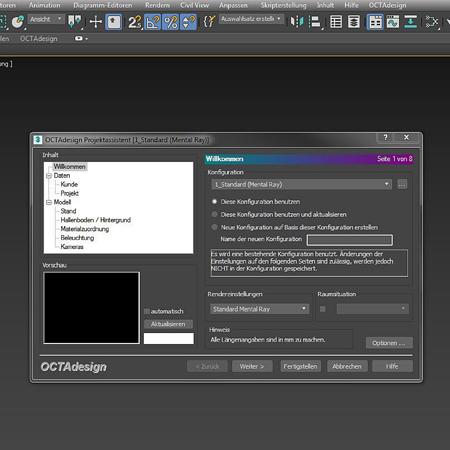Open the Rendern menu
The image size is (450, 450).
(157, 5)
